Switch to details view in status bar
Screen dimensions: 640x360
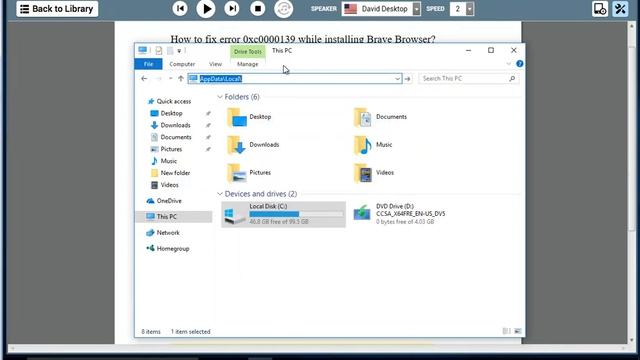506,331
